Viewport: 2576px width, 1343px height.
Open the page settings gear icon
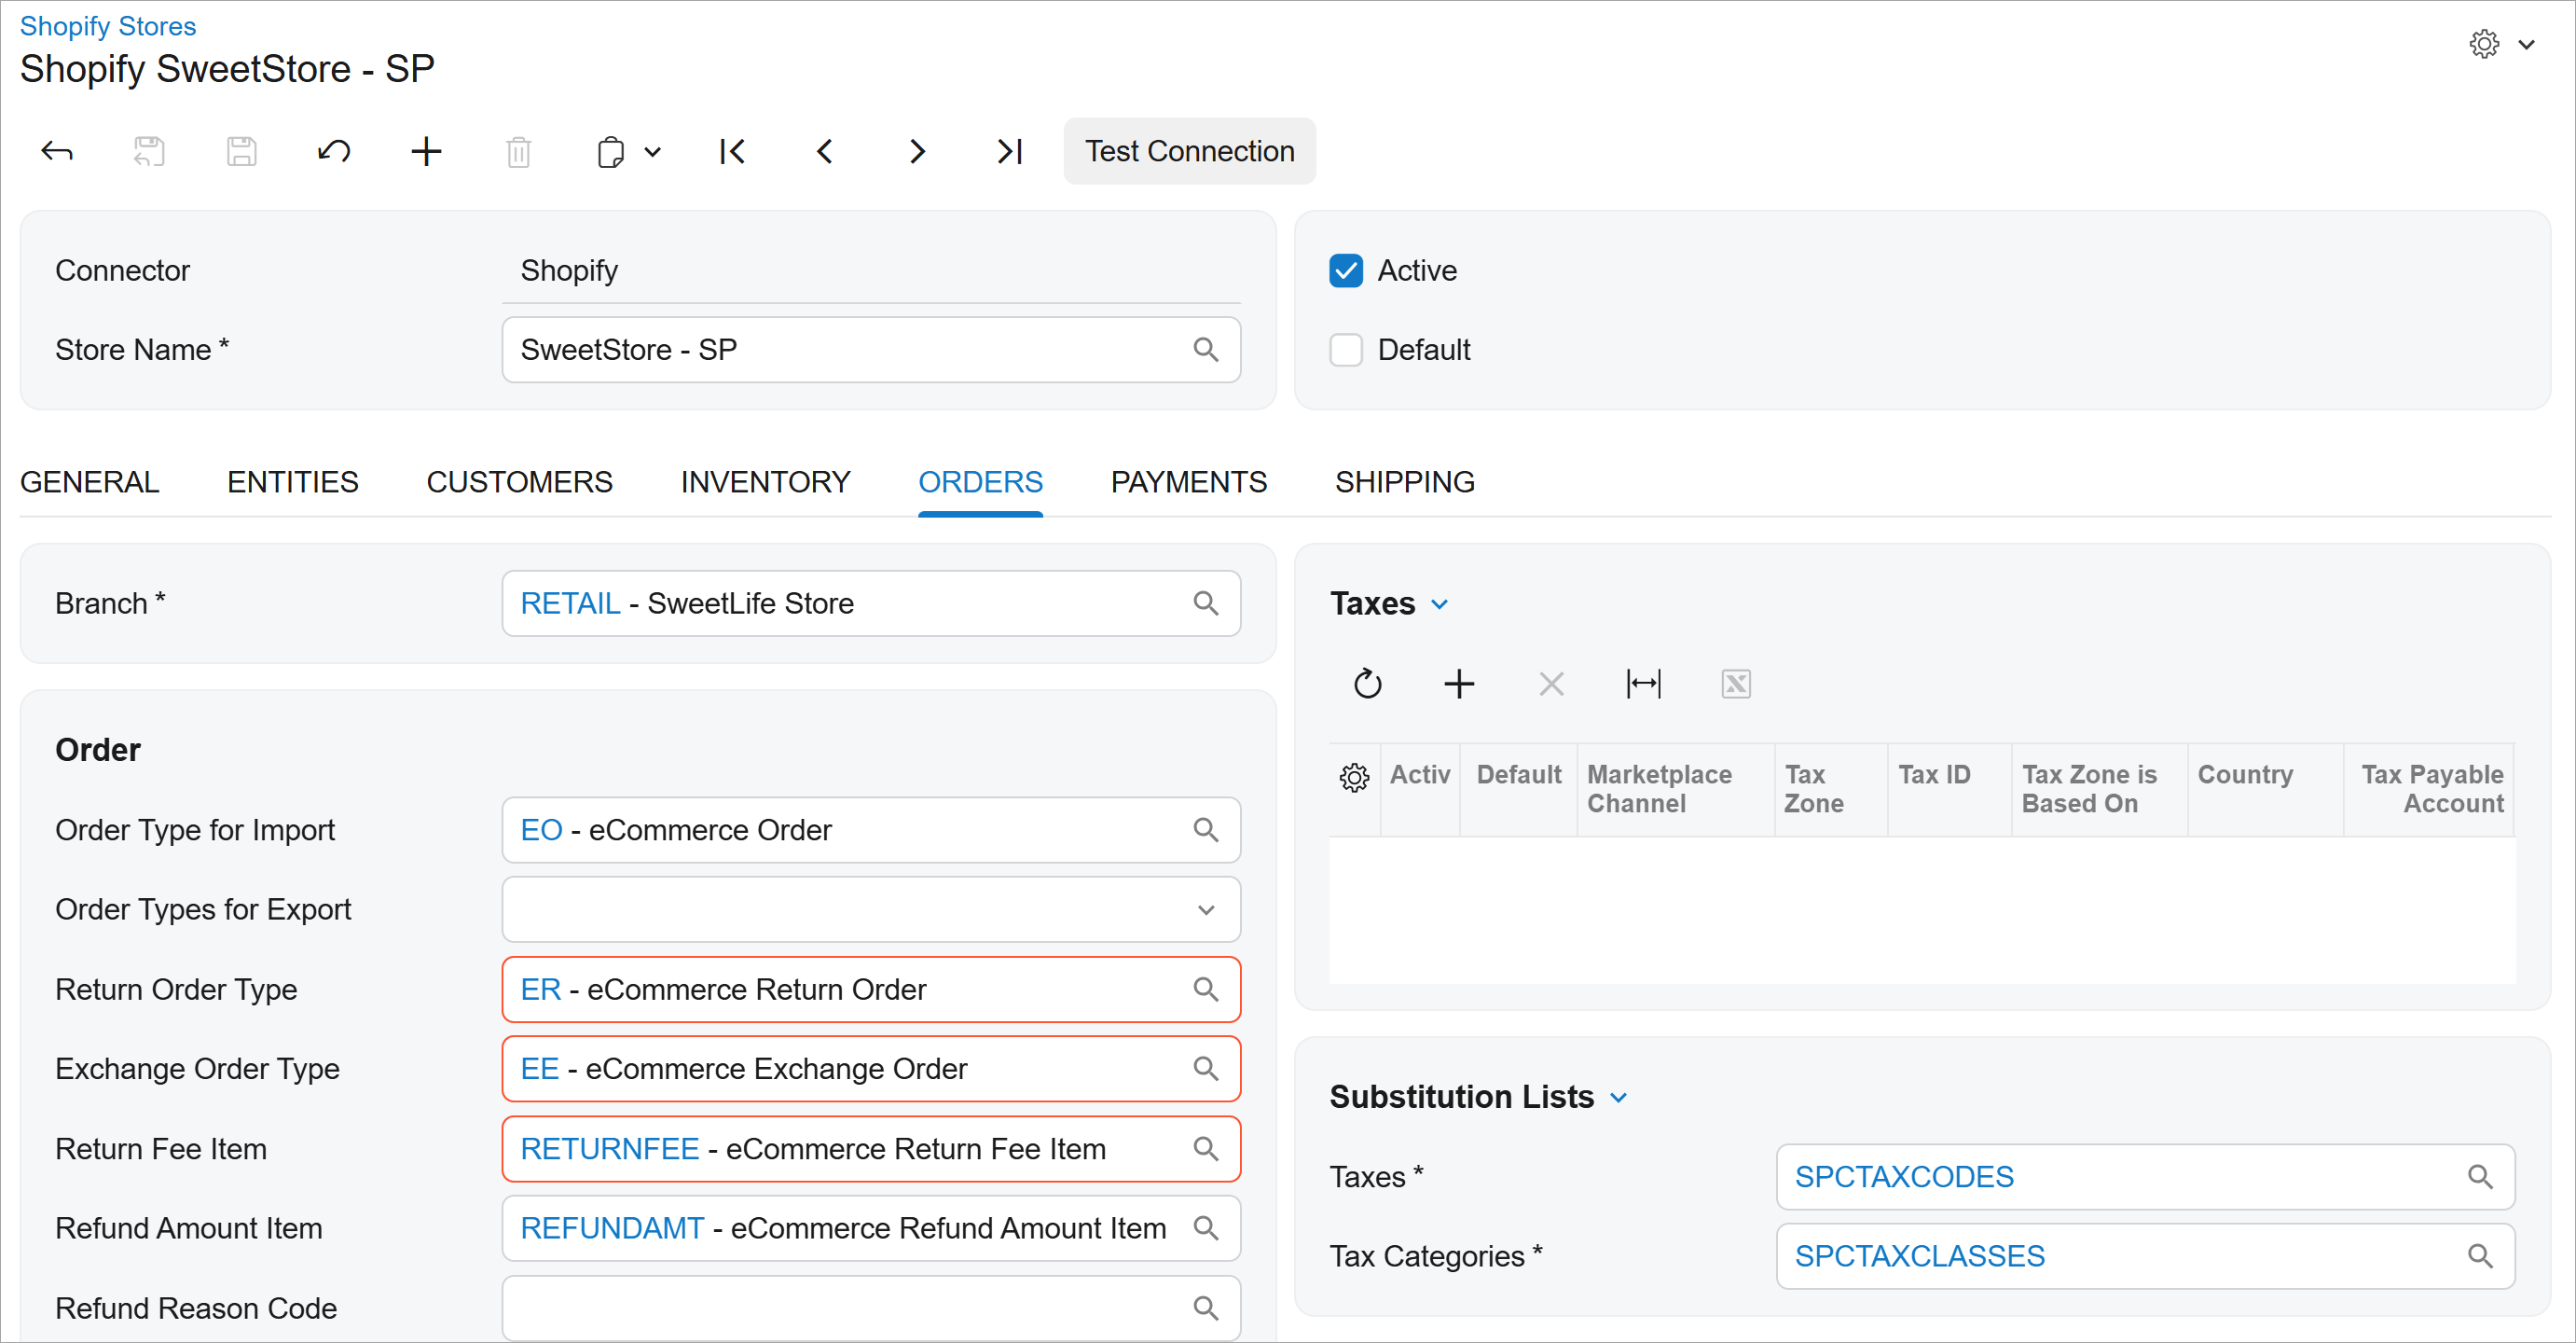tap(2484, 44)
